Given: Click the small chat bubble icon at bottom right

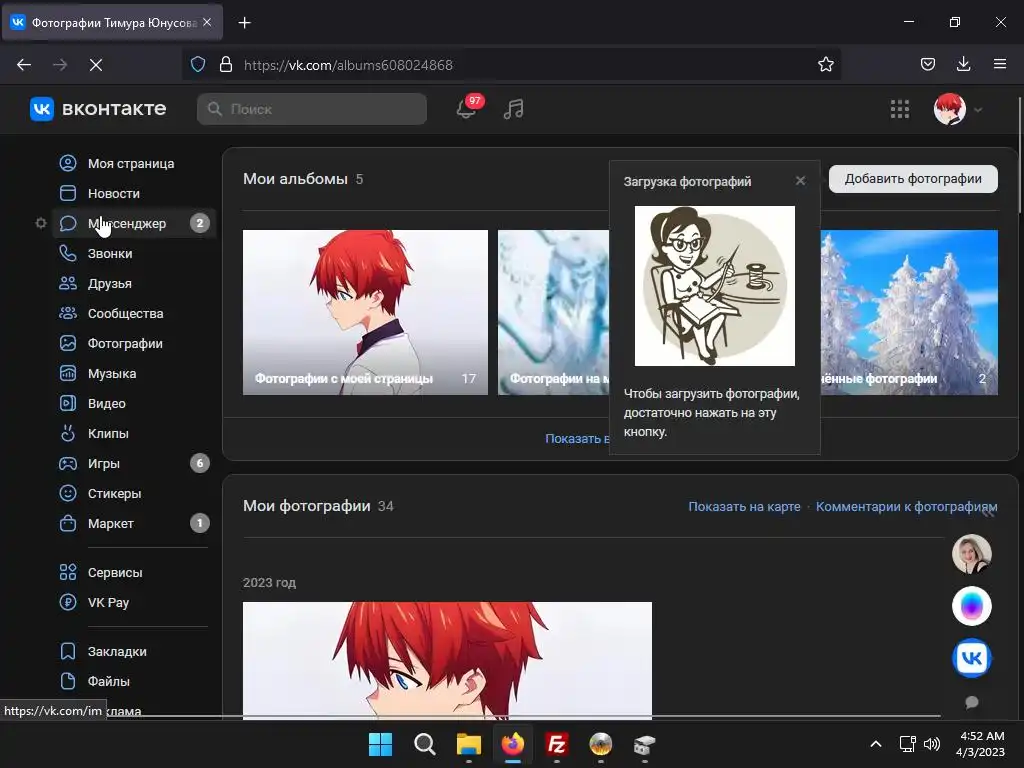Looking at the screenshot, I should (972, 702).
